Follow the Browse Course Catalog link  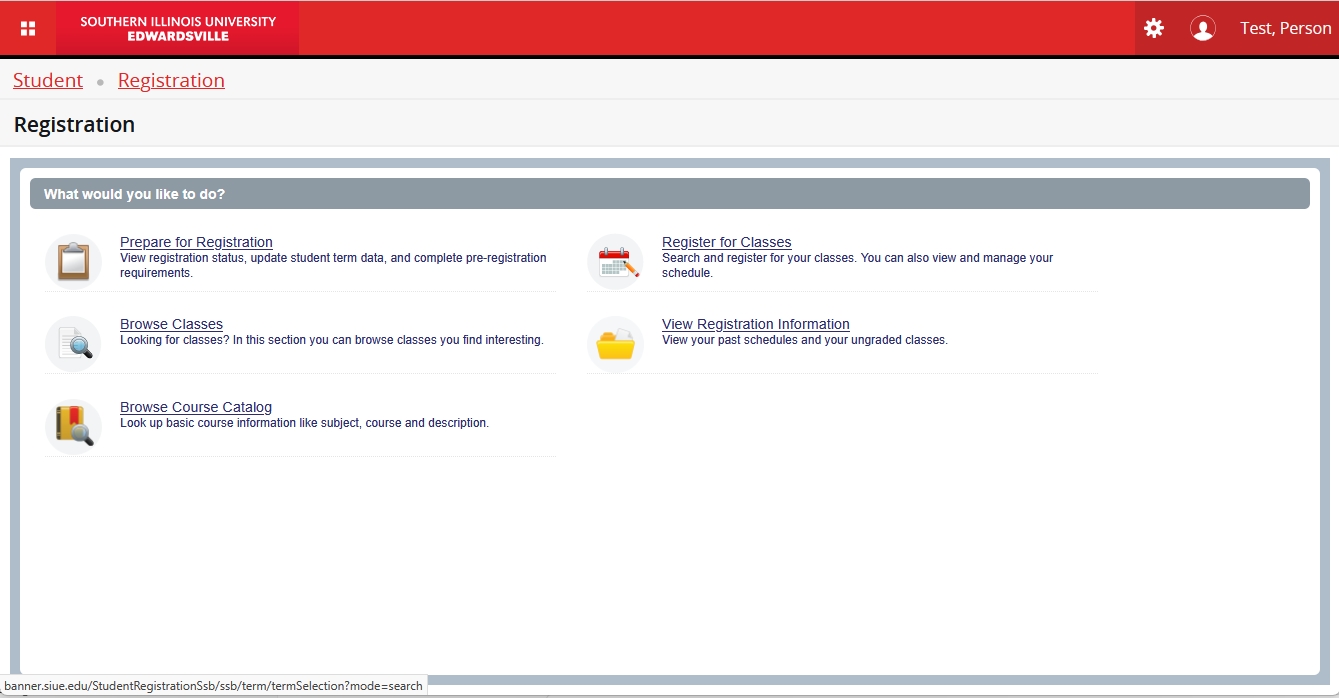click(196, 407)
